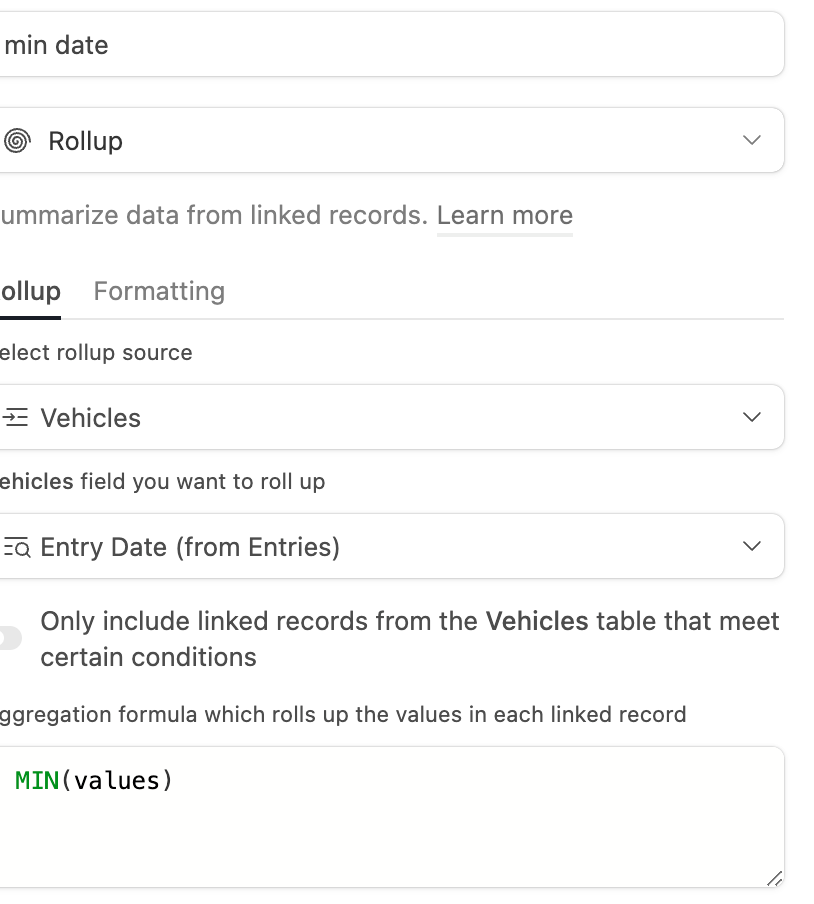Click the lookup icon beside Entry Date

pyautogui.click(x=16, y=547)
